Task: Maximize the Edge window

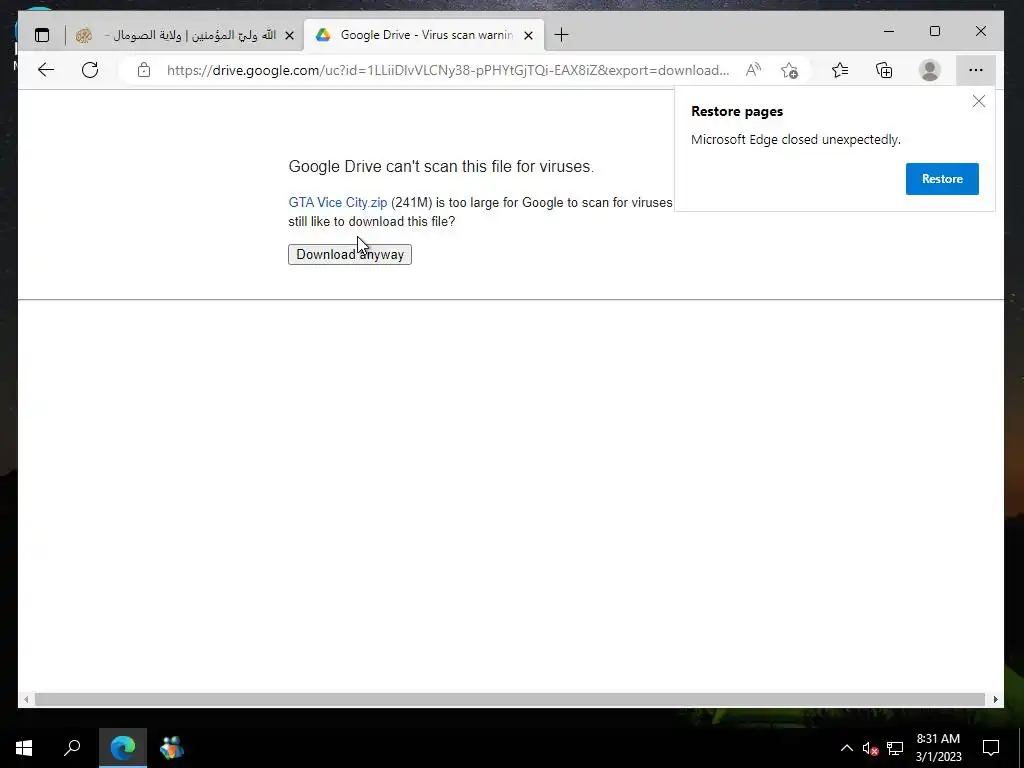Action: click(x=935, y=31)
